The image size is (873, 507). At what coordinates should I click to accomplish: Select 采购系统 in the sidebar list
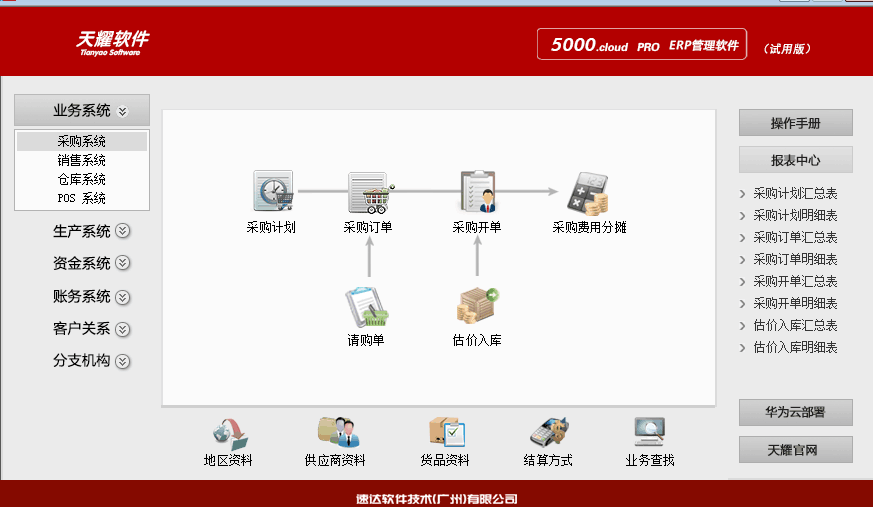click(x=82, y=141)
